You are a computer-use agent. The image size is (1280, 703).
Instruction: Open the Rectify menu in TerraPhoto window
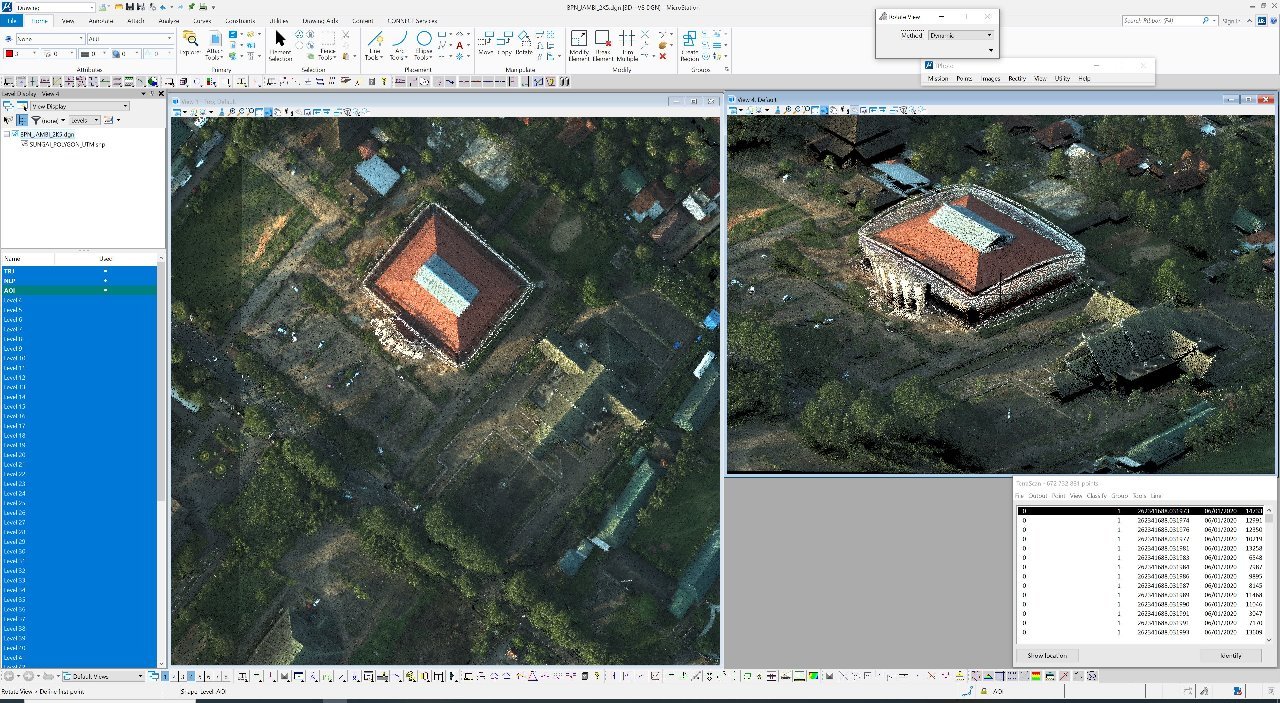pyautogui.click(x=1017, y=78)
